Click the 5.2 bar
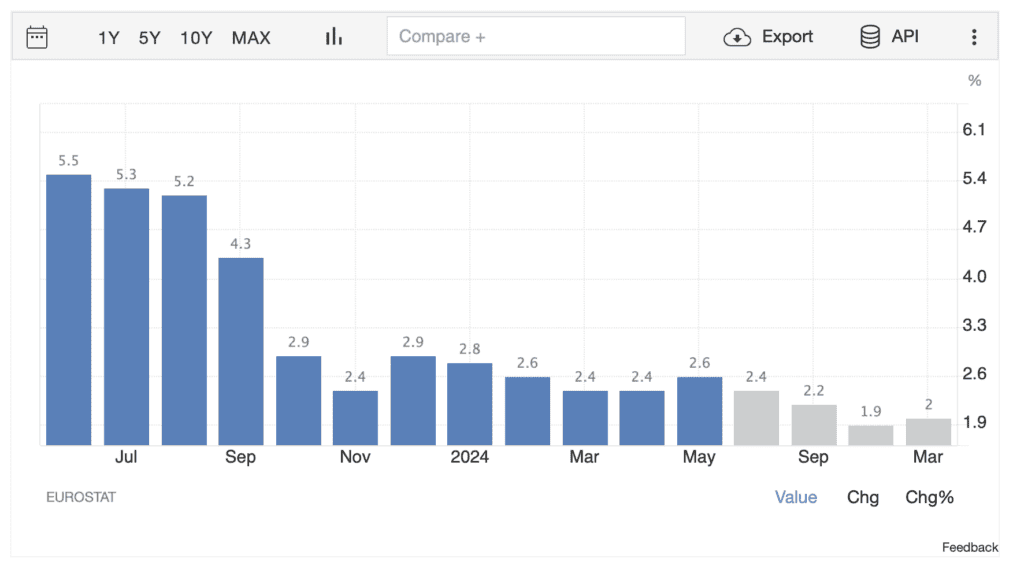Viewport: 1024px width, 569px height. point(184,320)
